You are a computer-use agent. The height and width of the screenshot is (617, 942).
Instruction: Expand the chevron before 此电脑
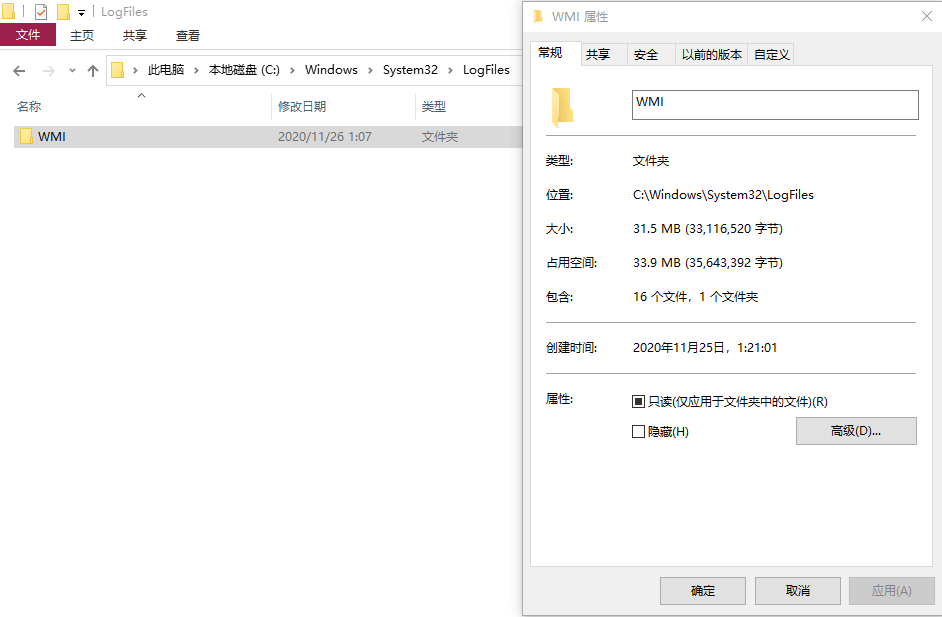pyautogui.click(x=135, y=70)
